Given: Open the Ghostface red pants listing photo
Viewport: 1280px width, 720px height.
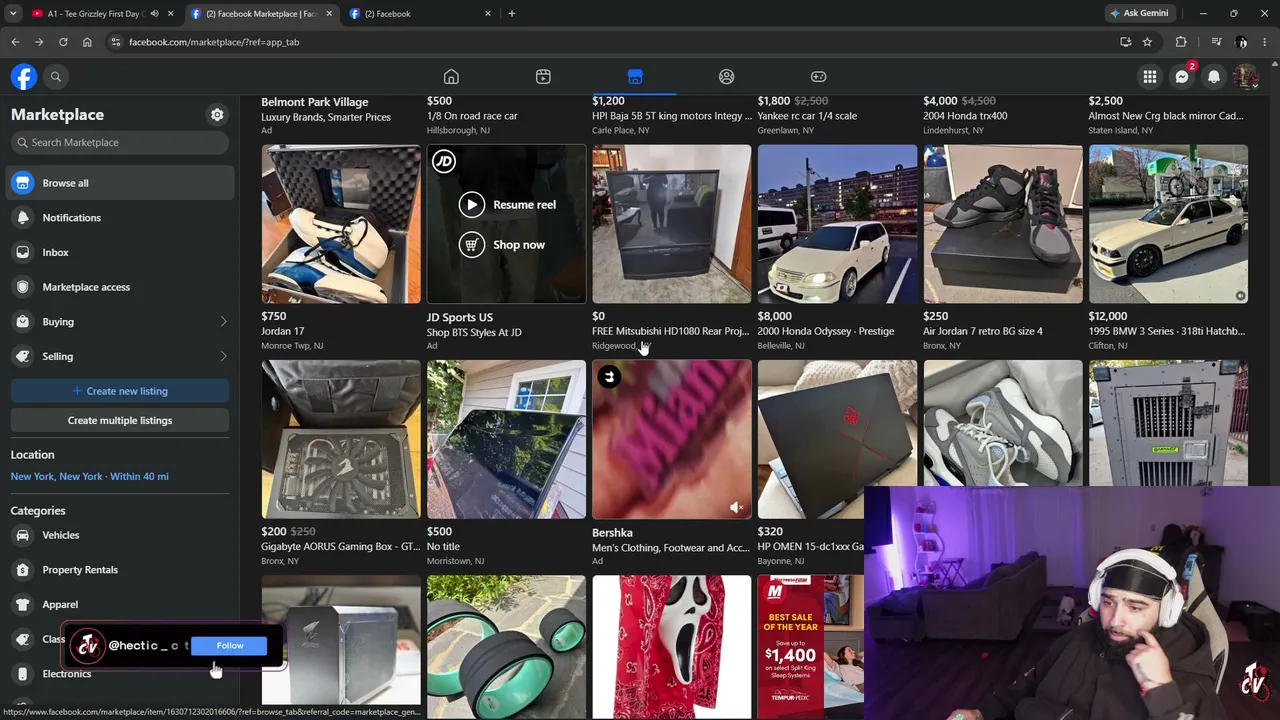Looking at the screenshot, I should (x=672, y=647).
